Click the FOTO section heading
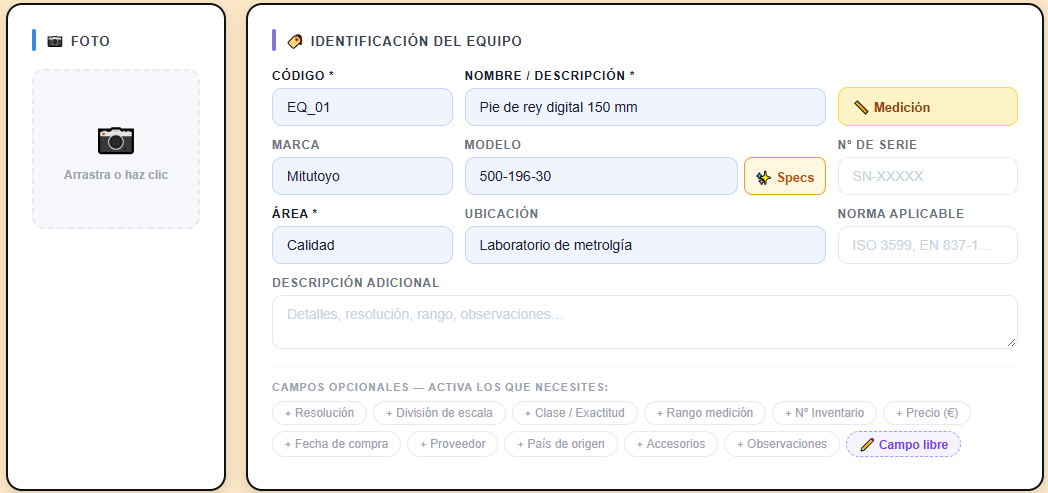Screen dimensions: 1048x493 tap(90, 41)
